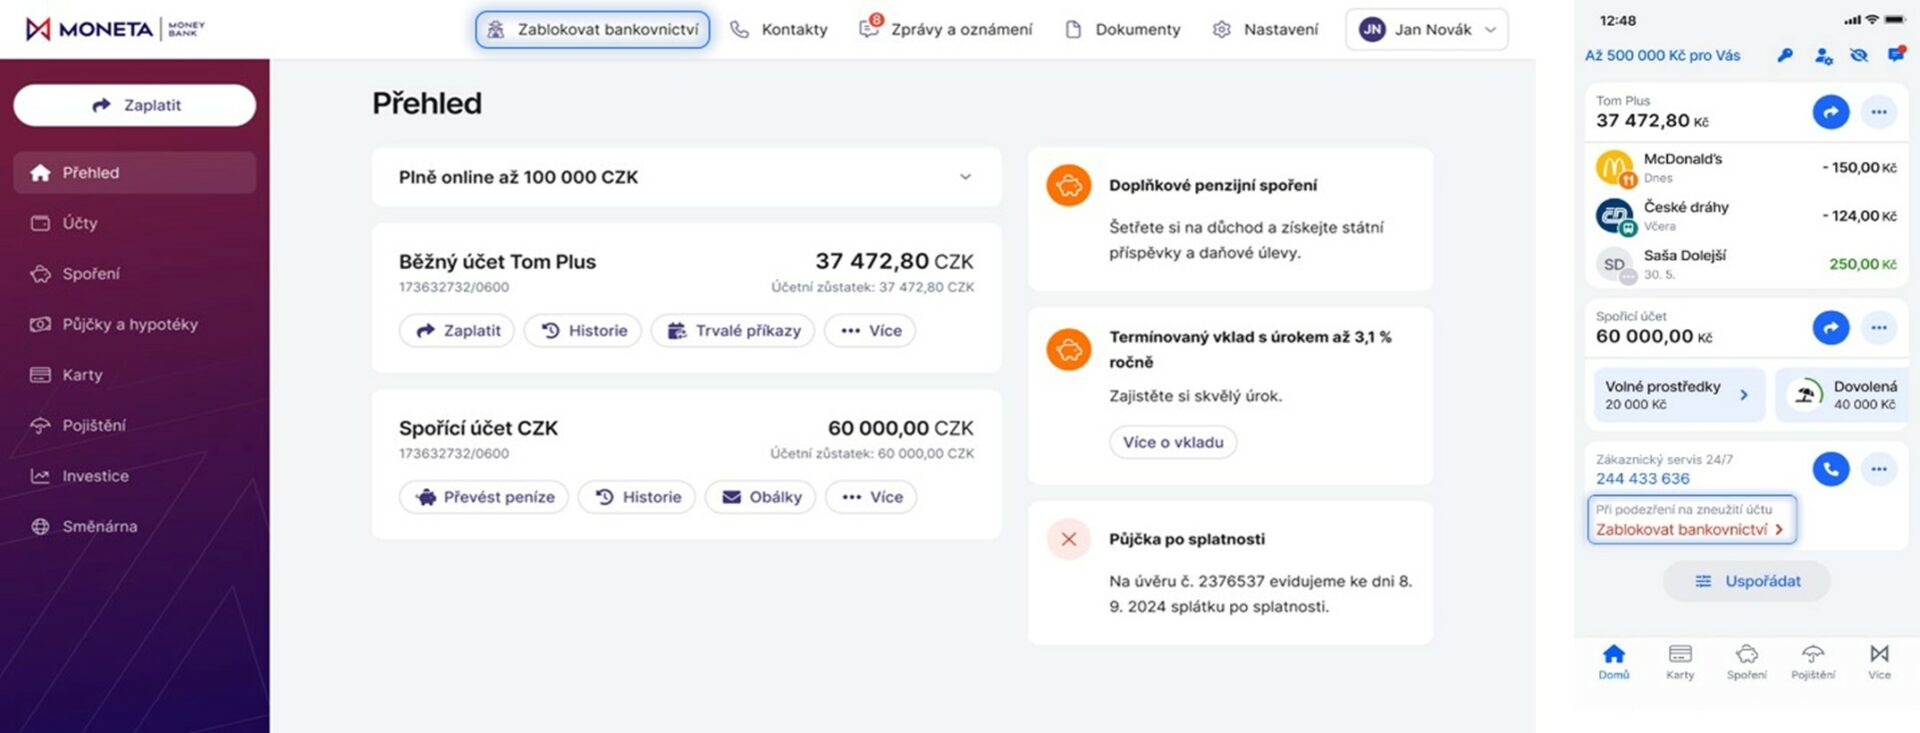Open Historie for Běžný účet Tom Plus

pos(583,331)
